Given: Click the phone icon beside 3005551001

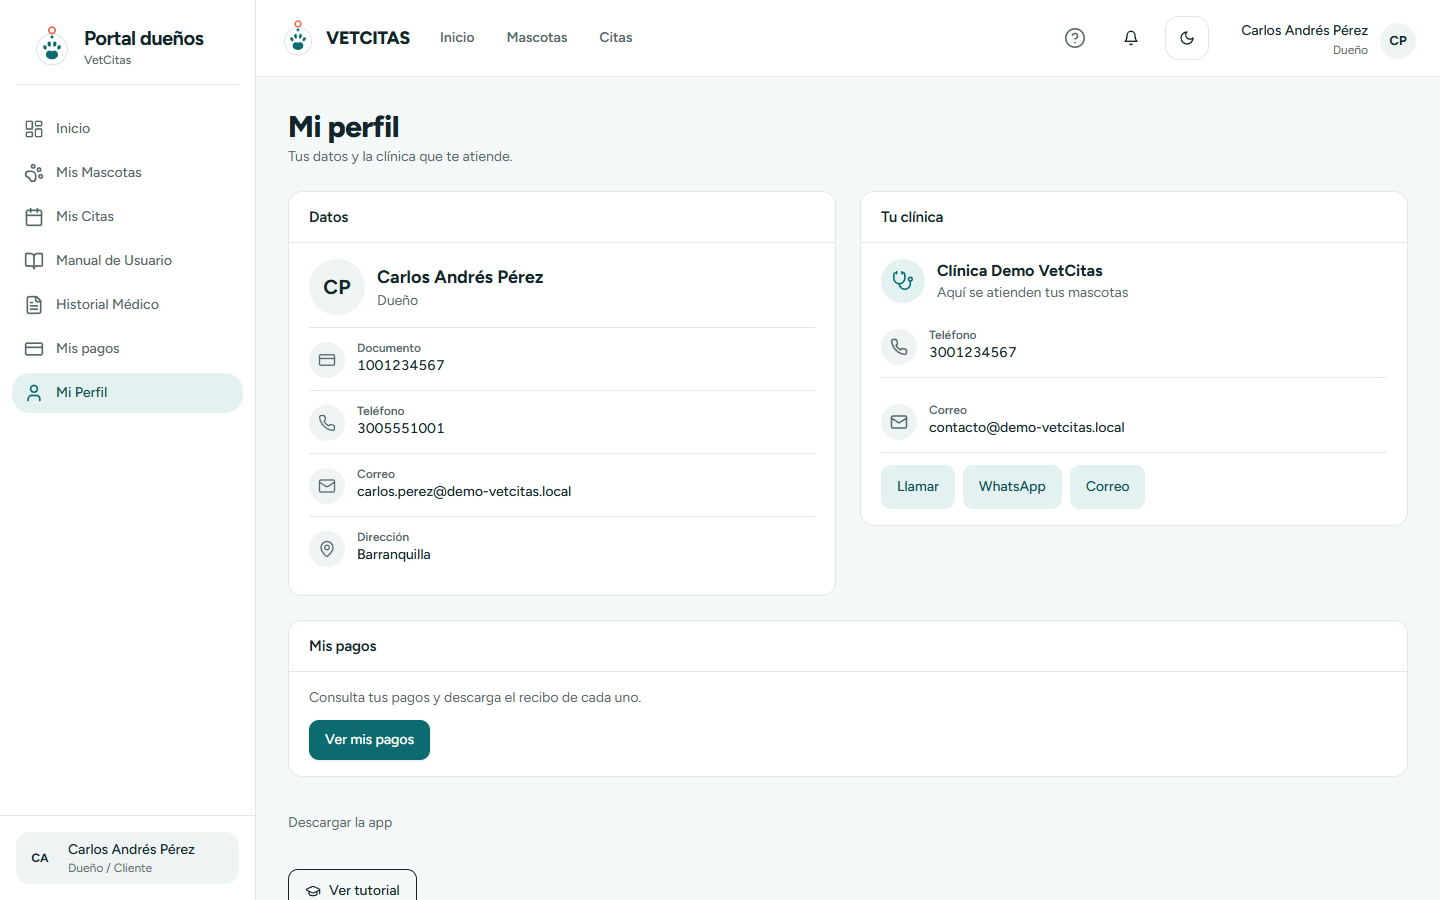Looking at the screenshot, I should (327, 423).
